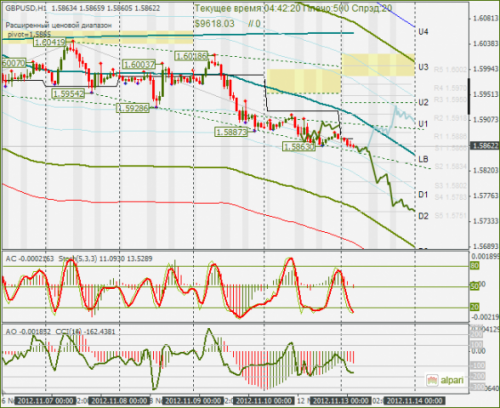This screenshot has height=408, width=500.
Task: Click the 1.58873 low price label
Action: coord(232,132)
